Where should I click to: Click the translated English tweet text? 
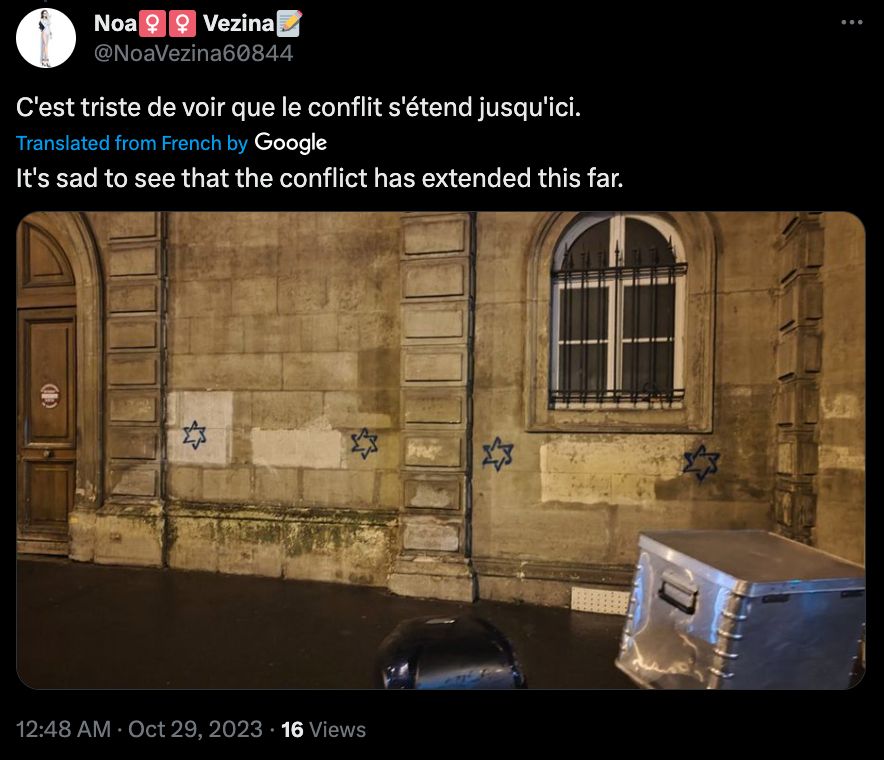320,179
